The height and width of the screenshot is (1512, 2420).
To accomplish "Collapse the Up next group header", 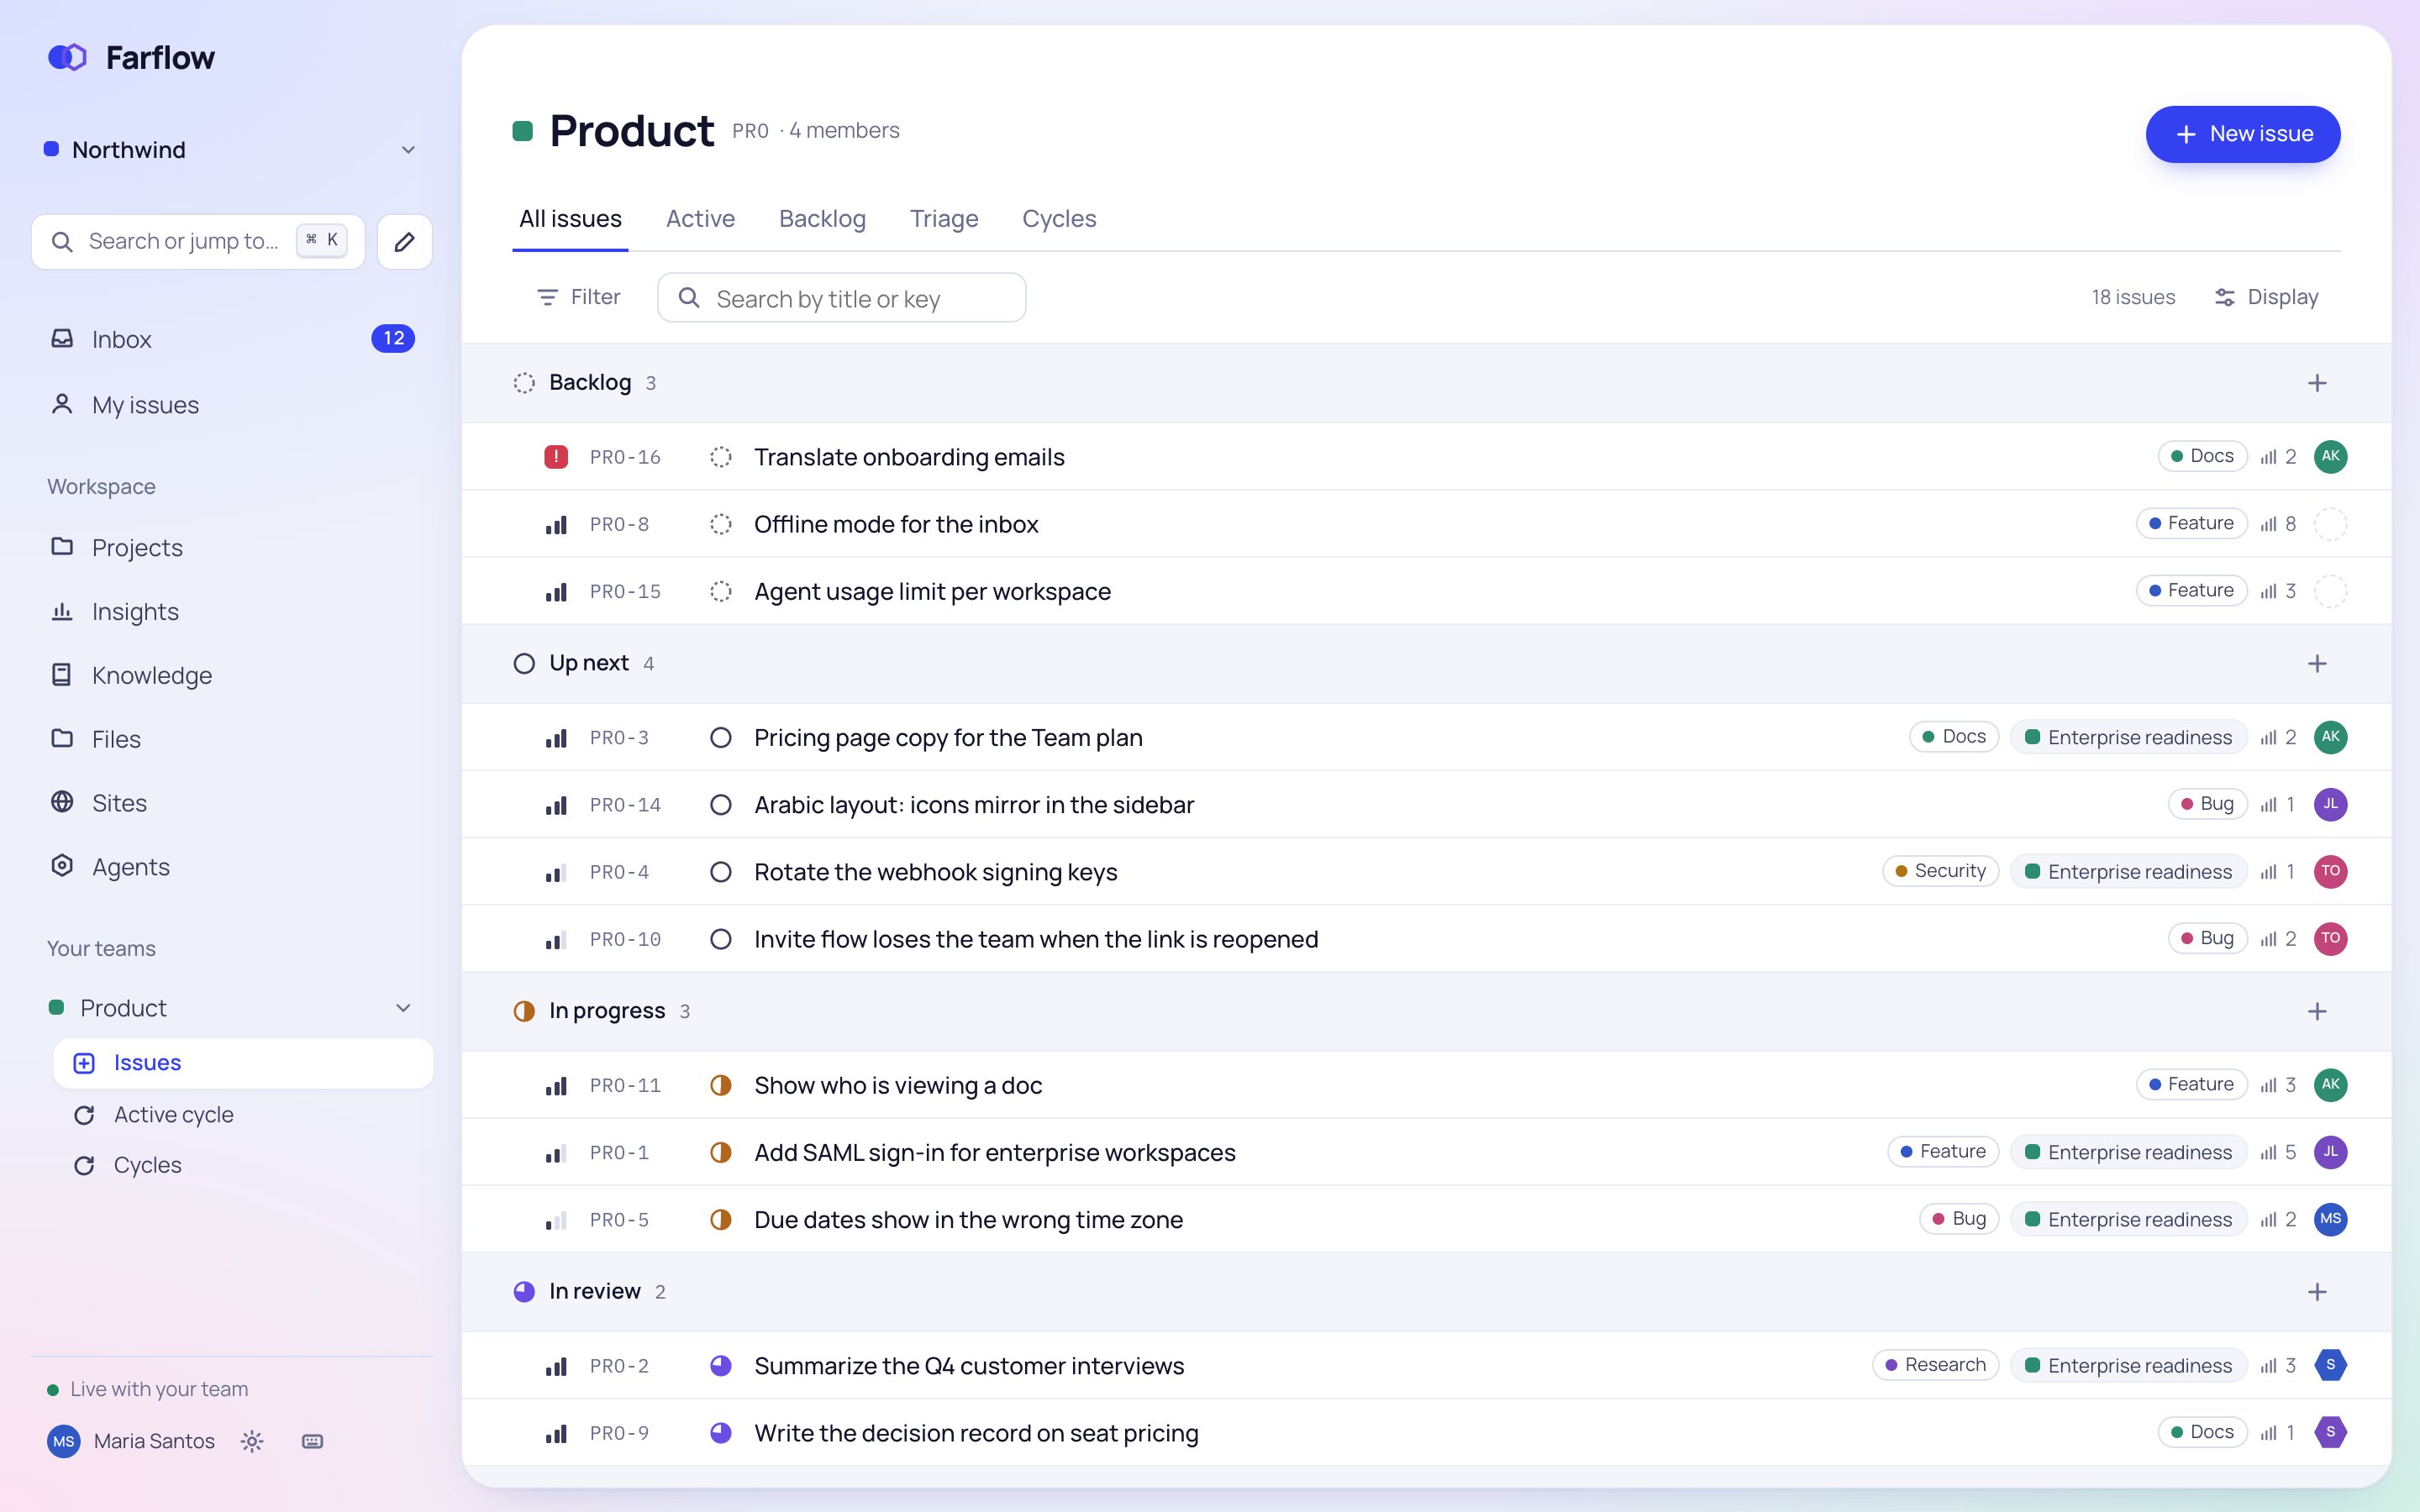I will 584,664.
